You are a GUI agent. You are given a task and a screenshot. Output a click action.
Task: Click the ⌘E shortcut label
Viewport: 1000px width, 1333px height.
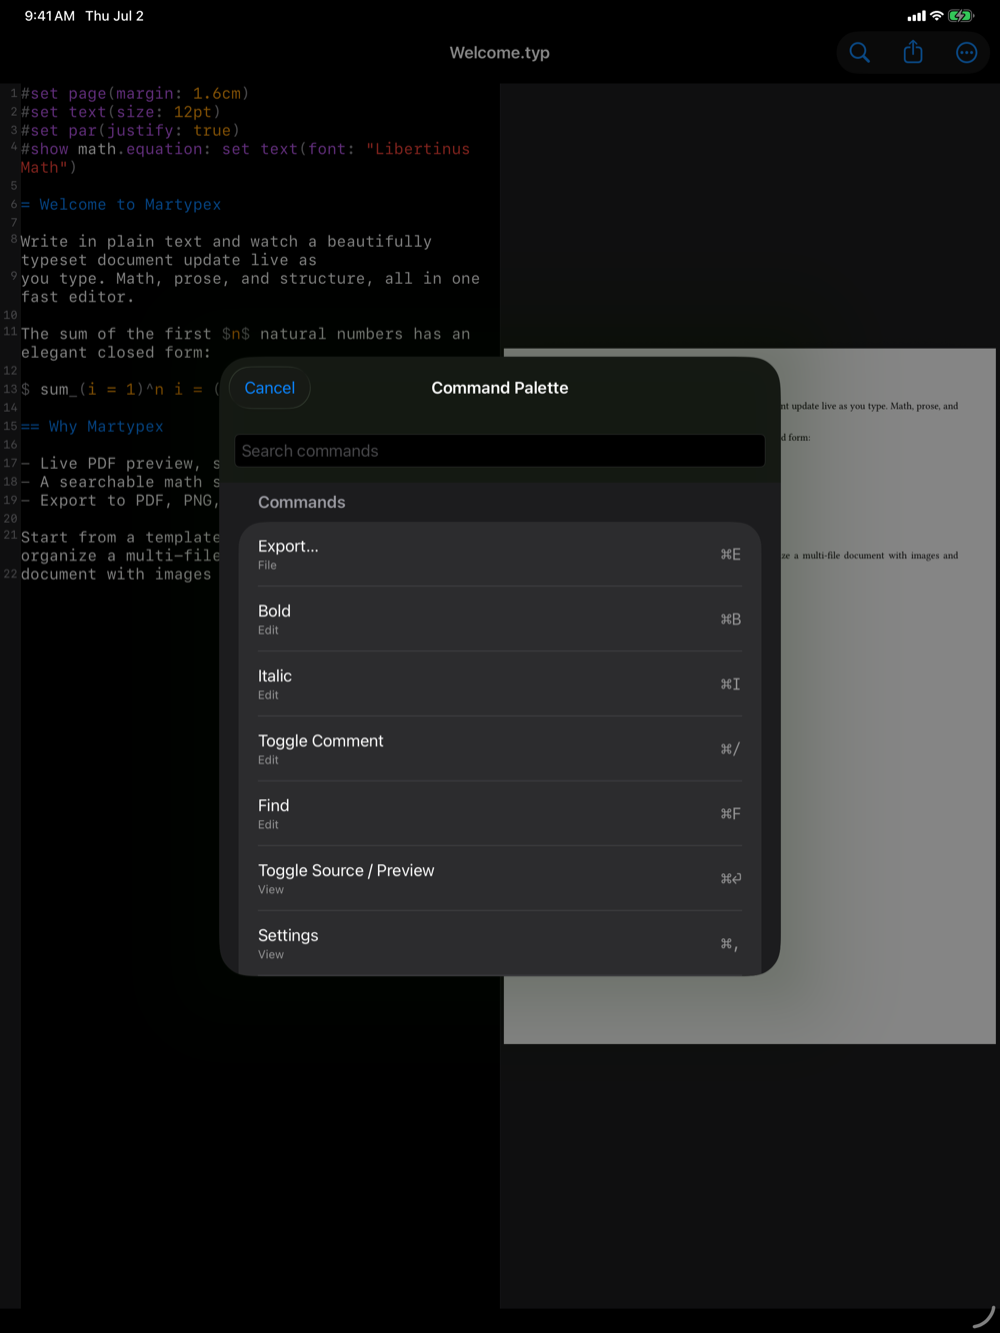pyautogui.click(x=731, y=554)
